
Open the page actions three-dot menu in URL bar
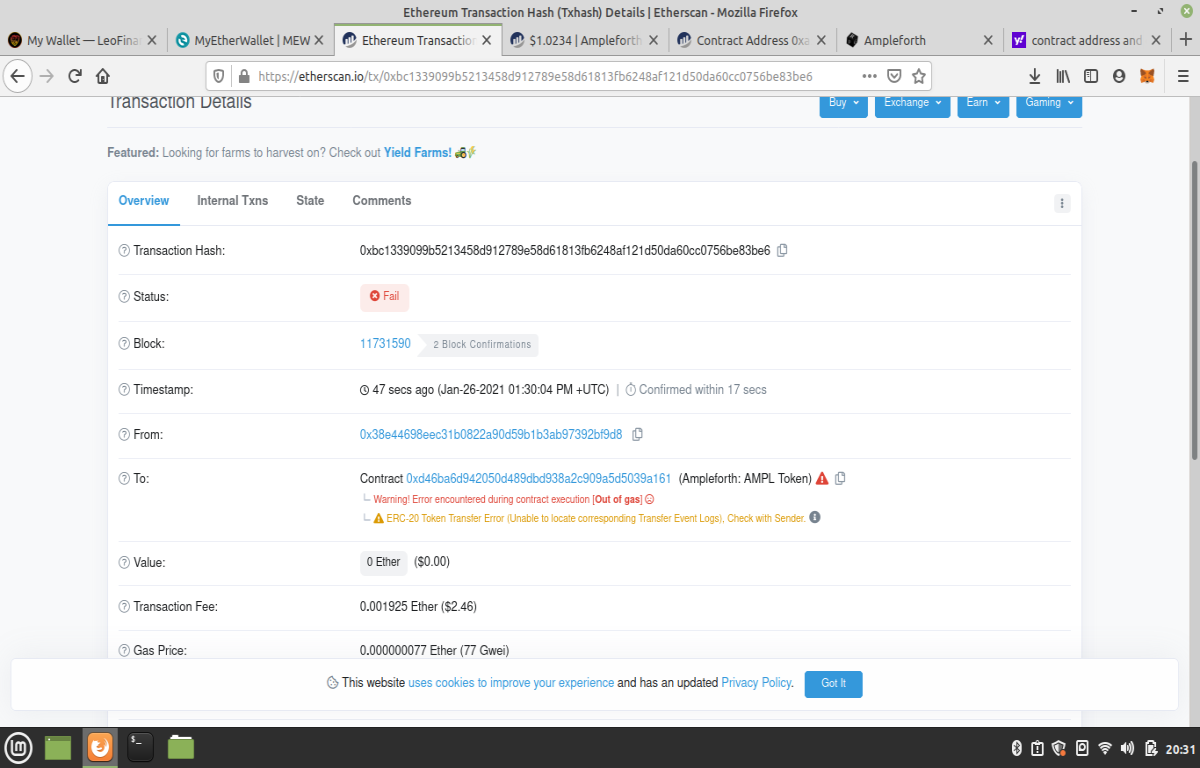869,76
